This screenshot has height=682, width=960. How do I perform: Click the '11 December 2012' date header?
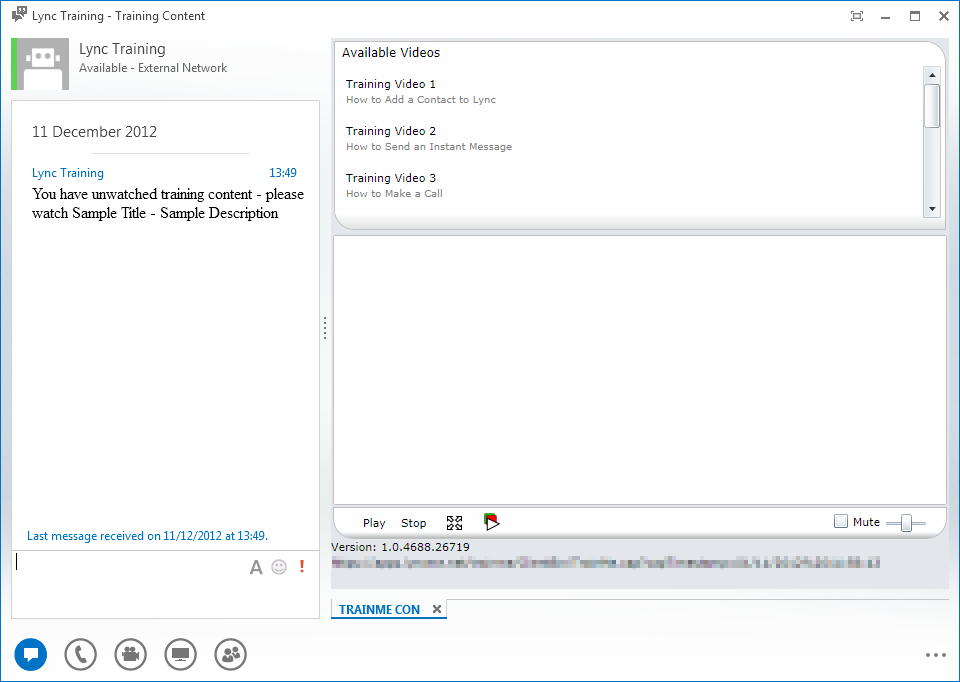pos(94,132)
